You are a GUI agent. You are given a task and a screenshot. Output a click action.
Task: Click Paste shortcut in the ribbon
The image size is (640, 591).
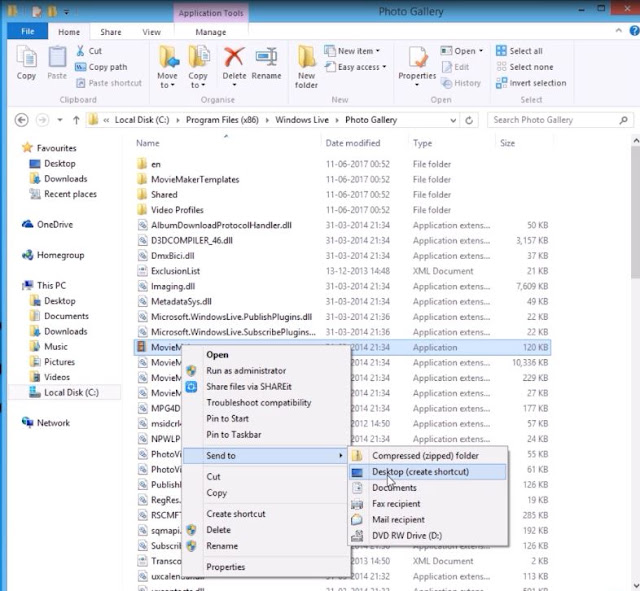tap(109, 83)
